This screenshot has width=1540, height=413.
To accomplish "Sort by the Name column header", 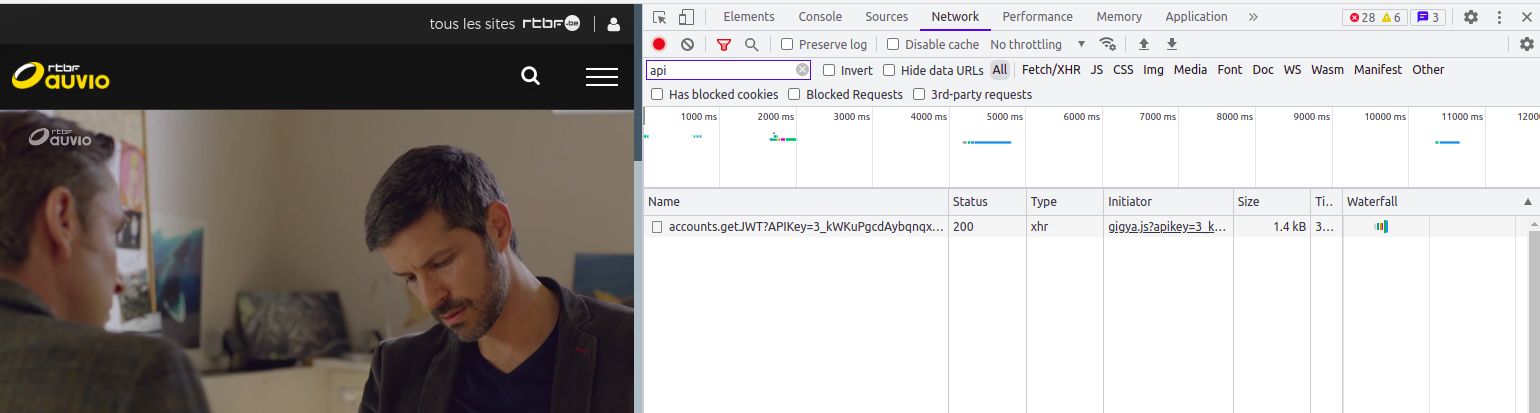I will [796, 202].
